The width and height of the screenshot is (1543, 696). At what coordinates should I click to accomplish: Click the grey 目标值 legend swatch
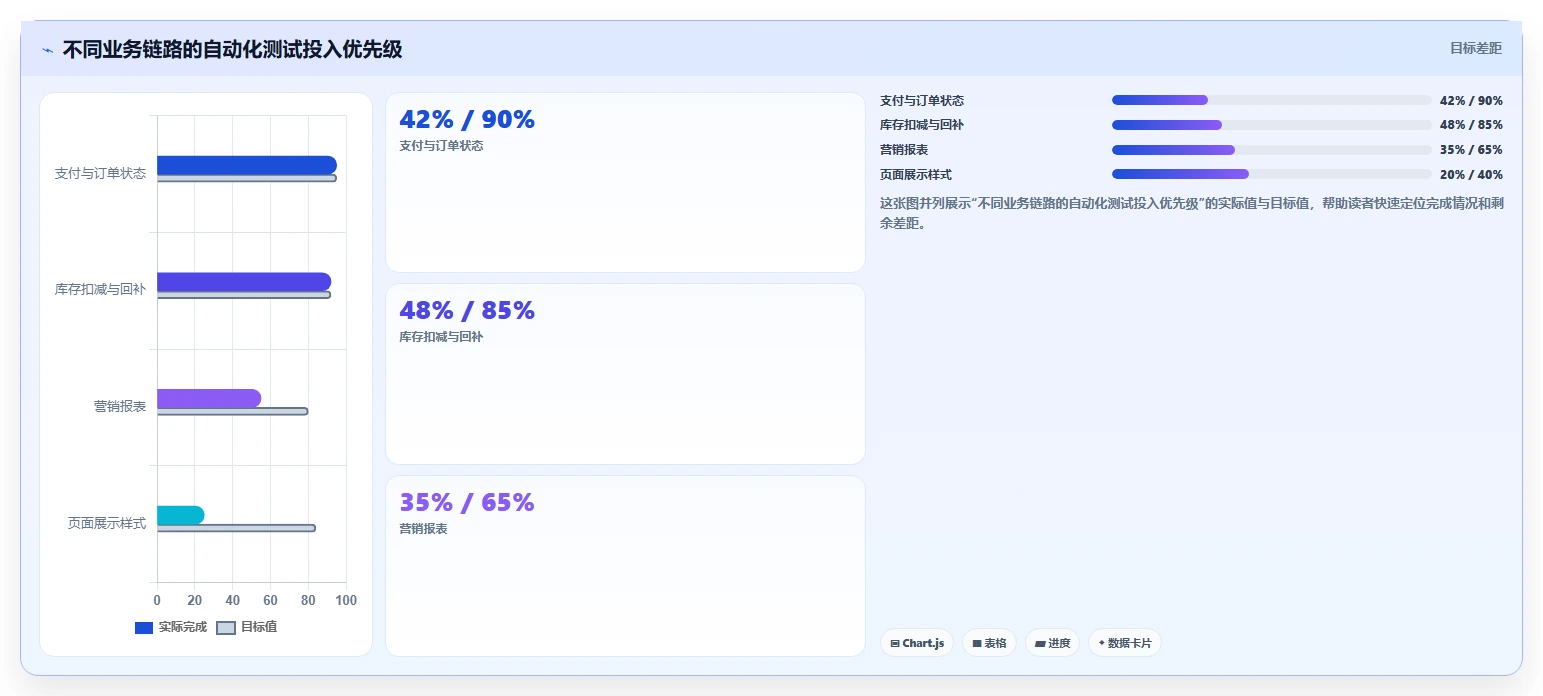(226, 628)
